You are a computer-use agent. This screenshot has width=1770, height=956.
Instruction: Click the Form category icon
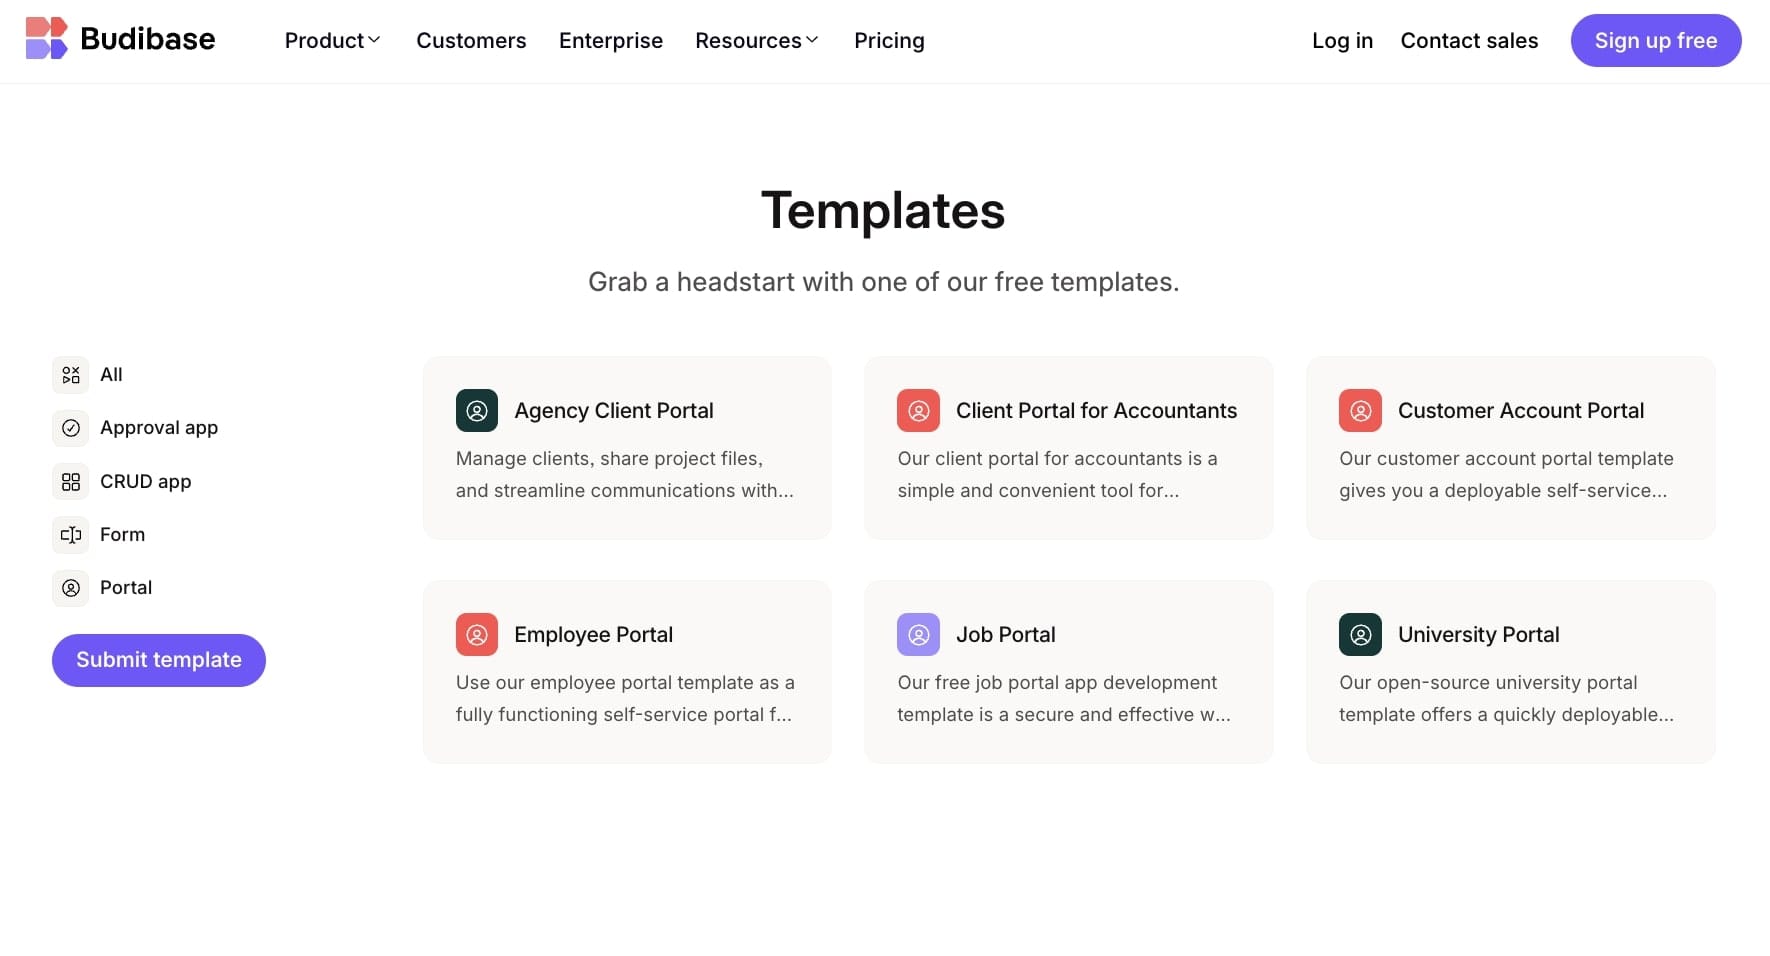[x=70, y=535]
